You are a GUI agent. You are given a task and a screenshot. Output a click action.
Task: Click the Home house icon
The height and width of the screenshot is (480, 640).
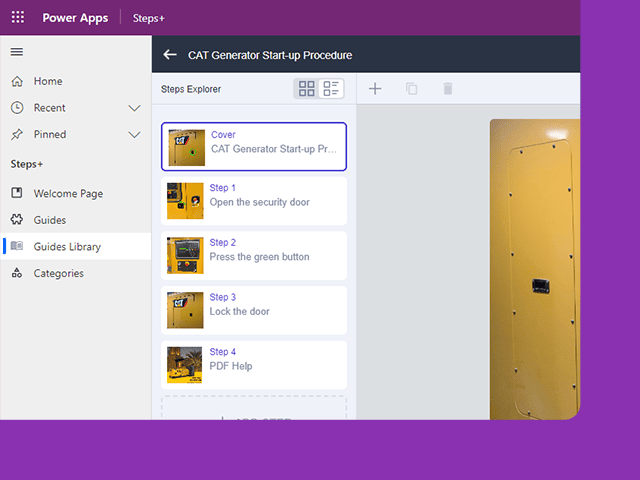coord(17,81)
